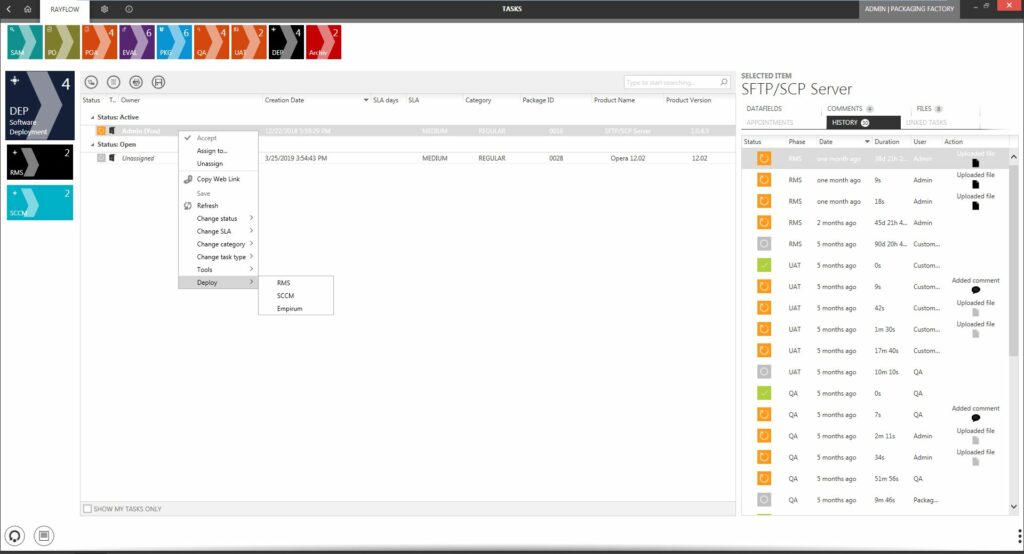Click the square round icon at bottom left
Screen dimensions: 1024x554
point(44,536)
